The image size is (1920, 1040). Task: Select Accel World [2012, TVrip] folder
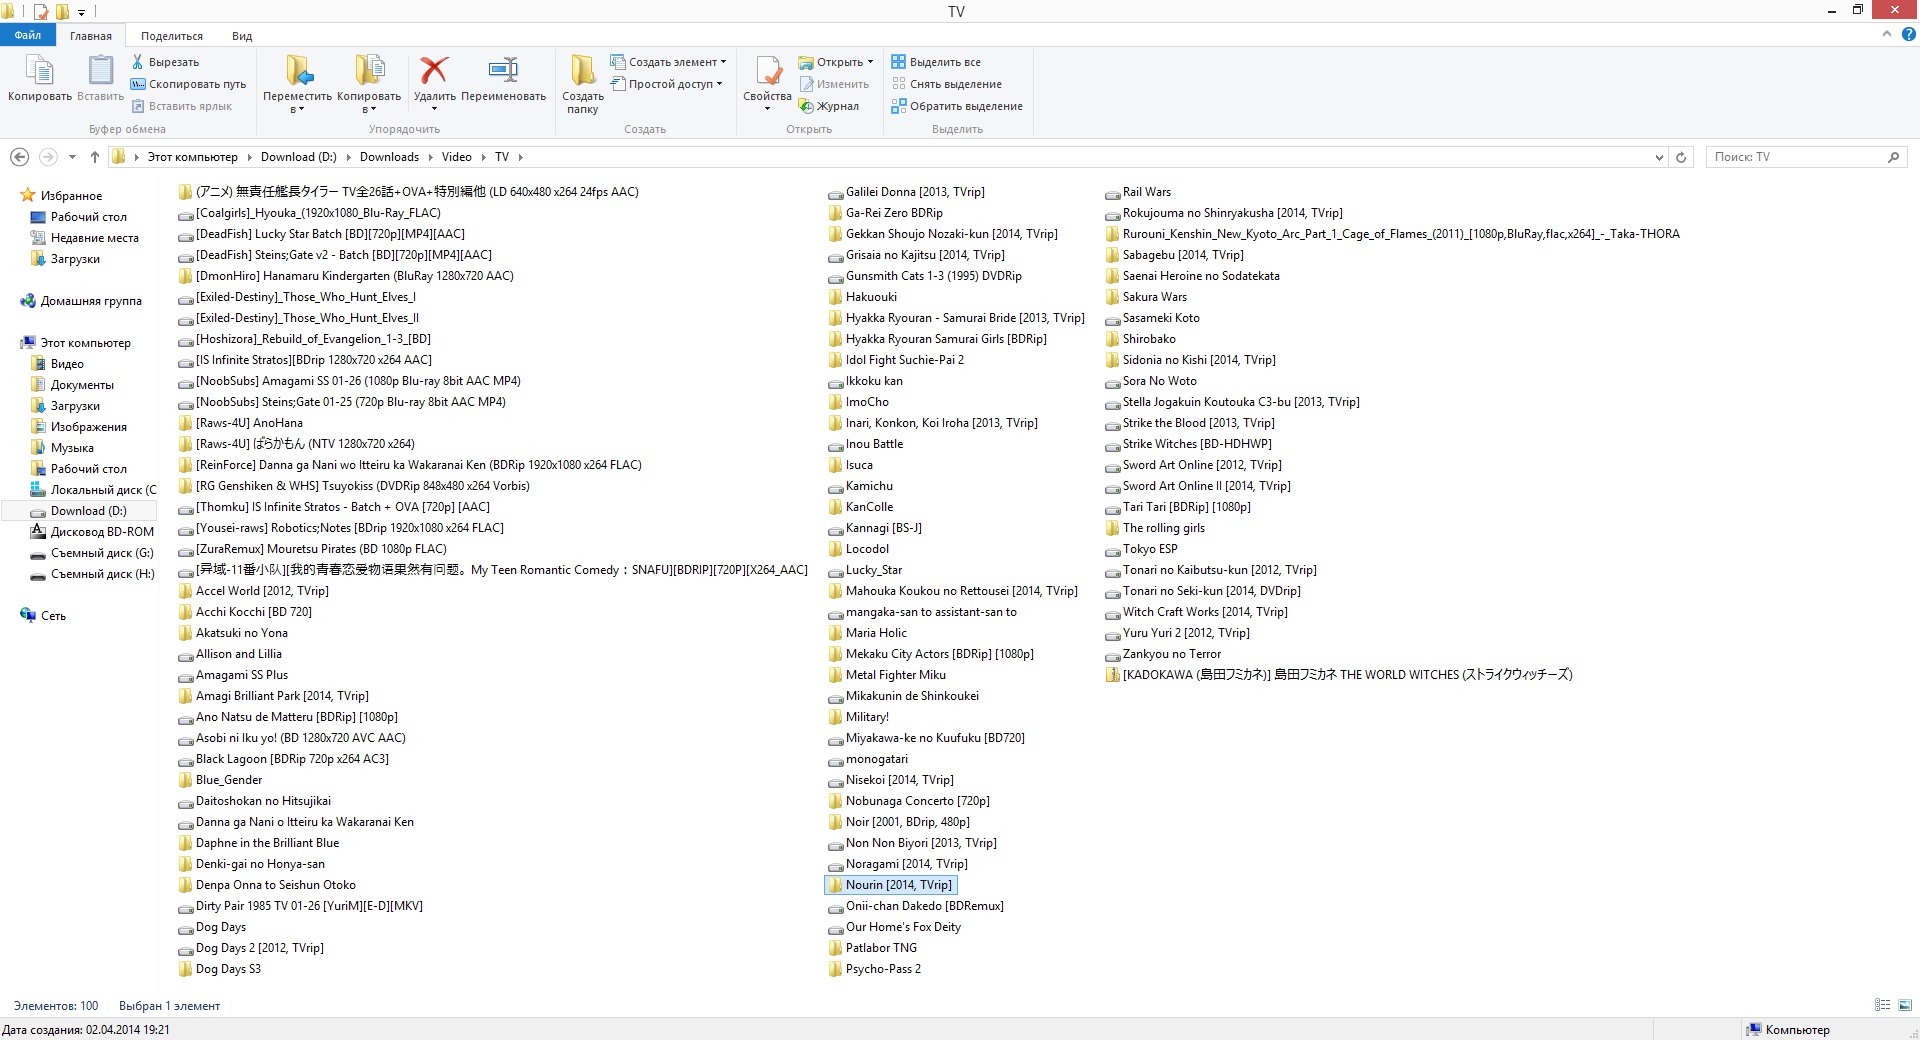(x=254, y=591)
